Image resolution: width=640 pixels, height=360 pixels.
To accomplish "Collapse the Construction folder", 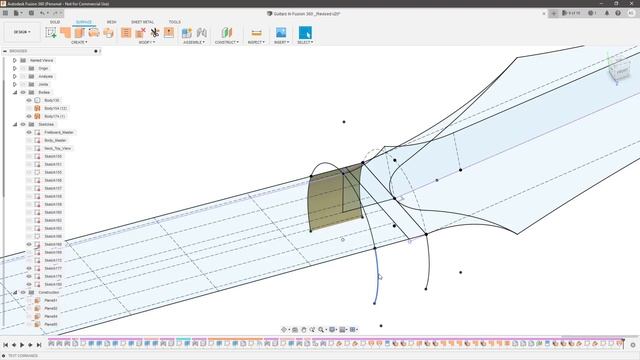I will pos(15,292).
